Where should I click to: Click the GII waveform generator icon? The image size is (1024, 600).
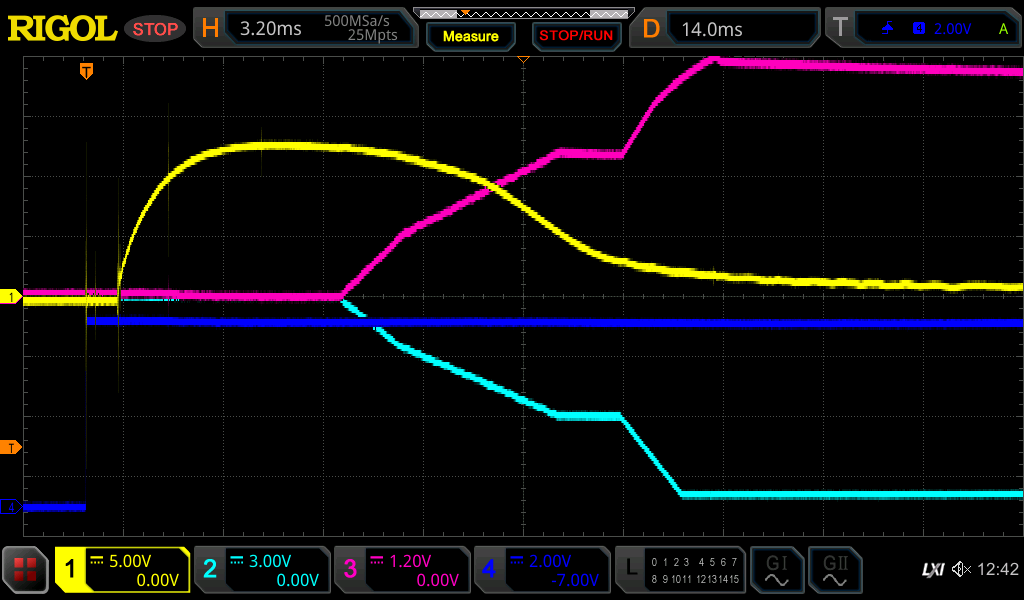[x=834, y=570]
